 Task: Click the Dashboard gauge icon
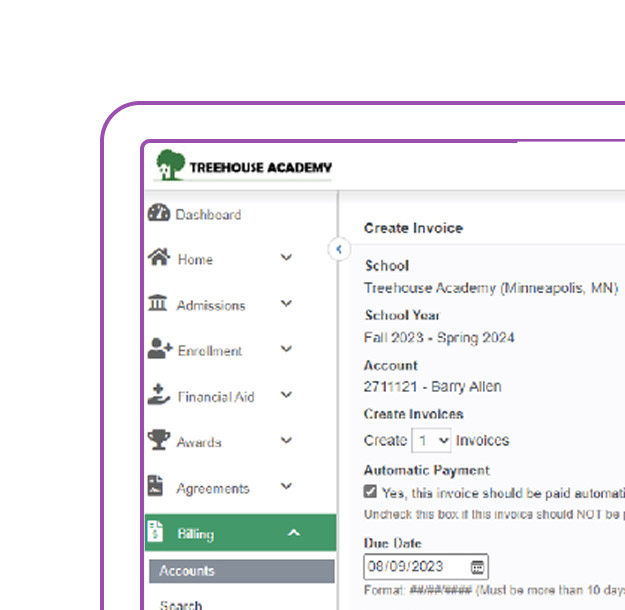(x=159, y=213)
